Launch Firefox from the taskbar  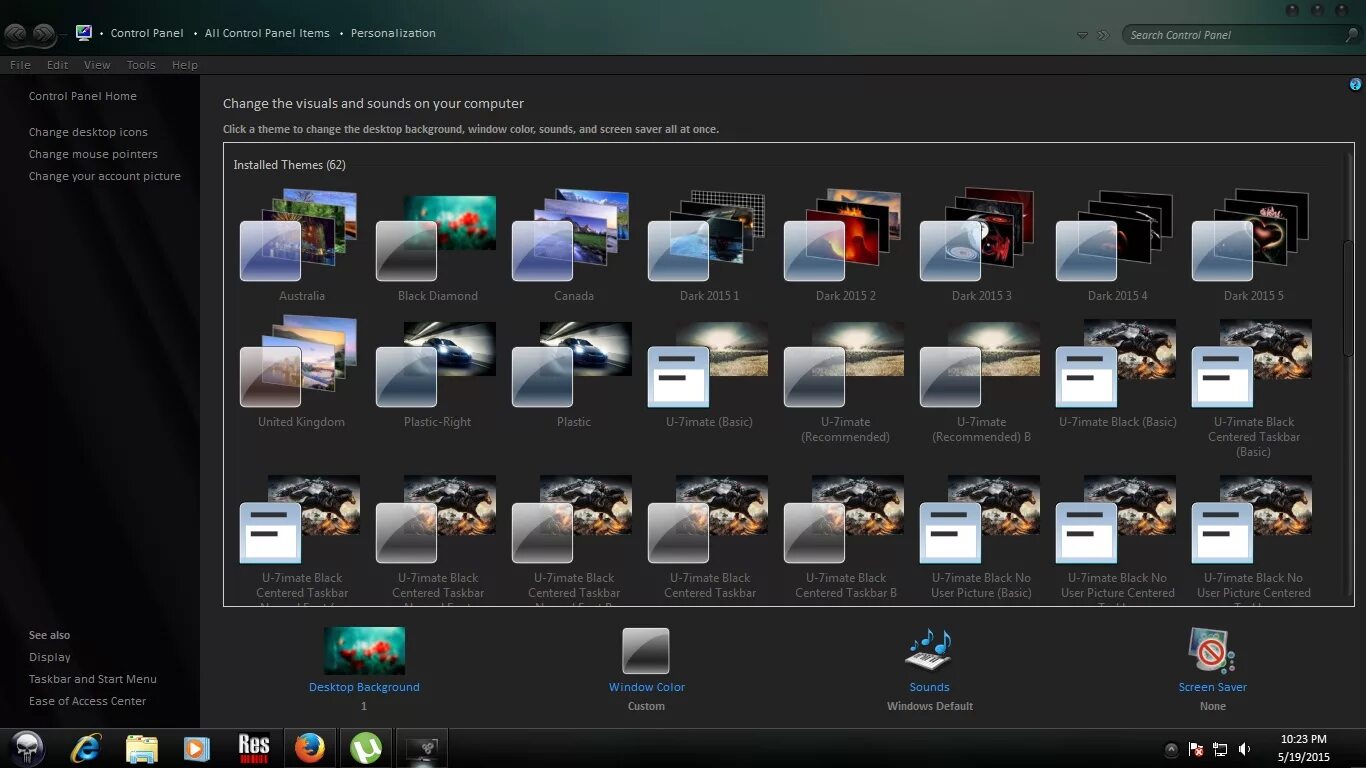point(310,747)
